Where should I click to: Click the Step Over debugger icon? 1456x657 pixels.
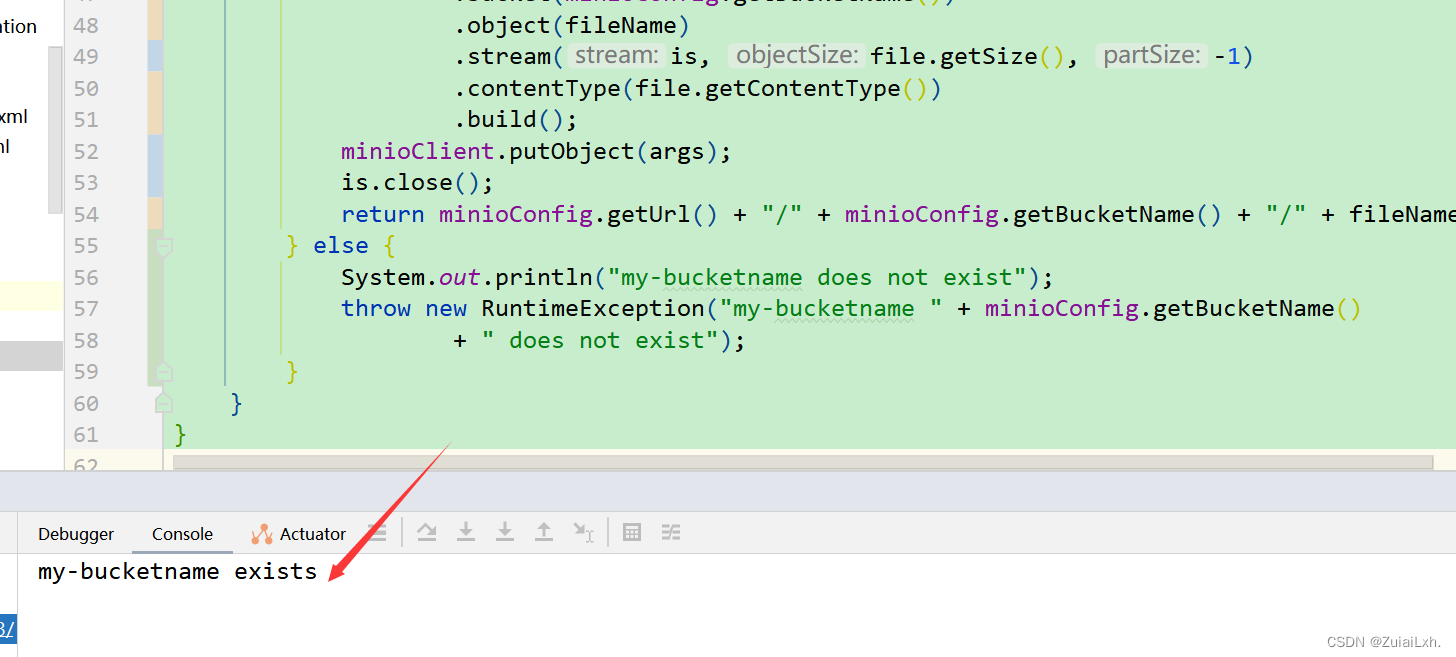[428, 532]
